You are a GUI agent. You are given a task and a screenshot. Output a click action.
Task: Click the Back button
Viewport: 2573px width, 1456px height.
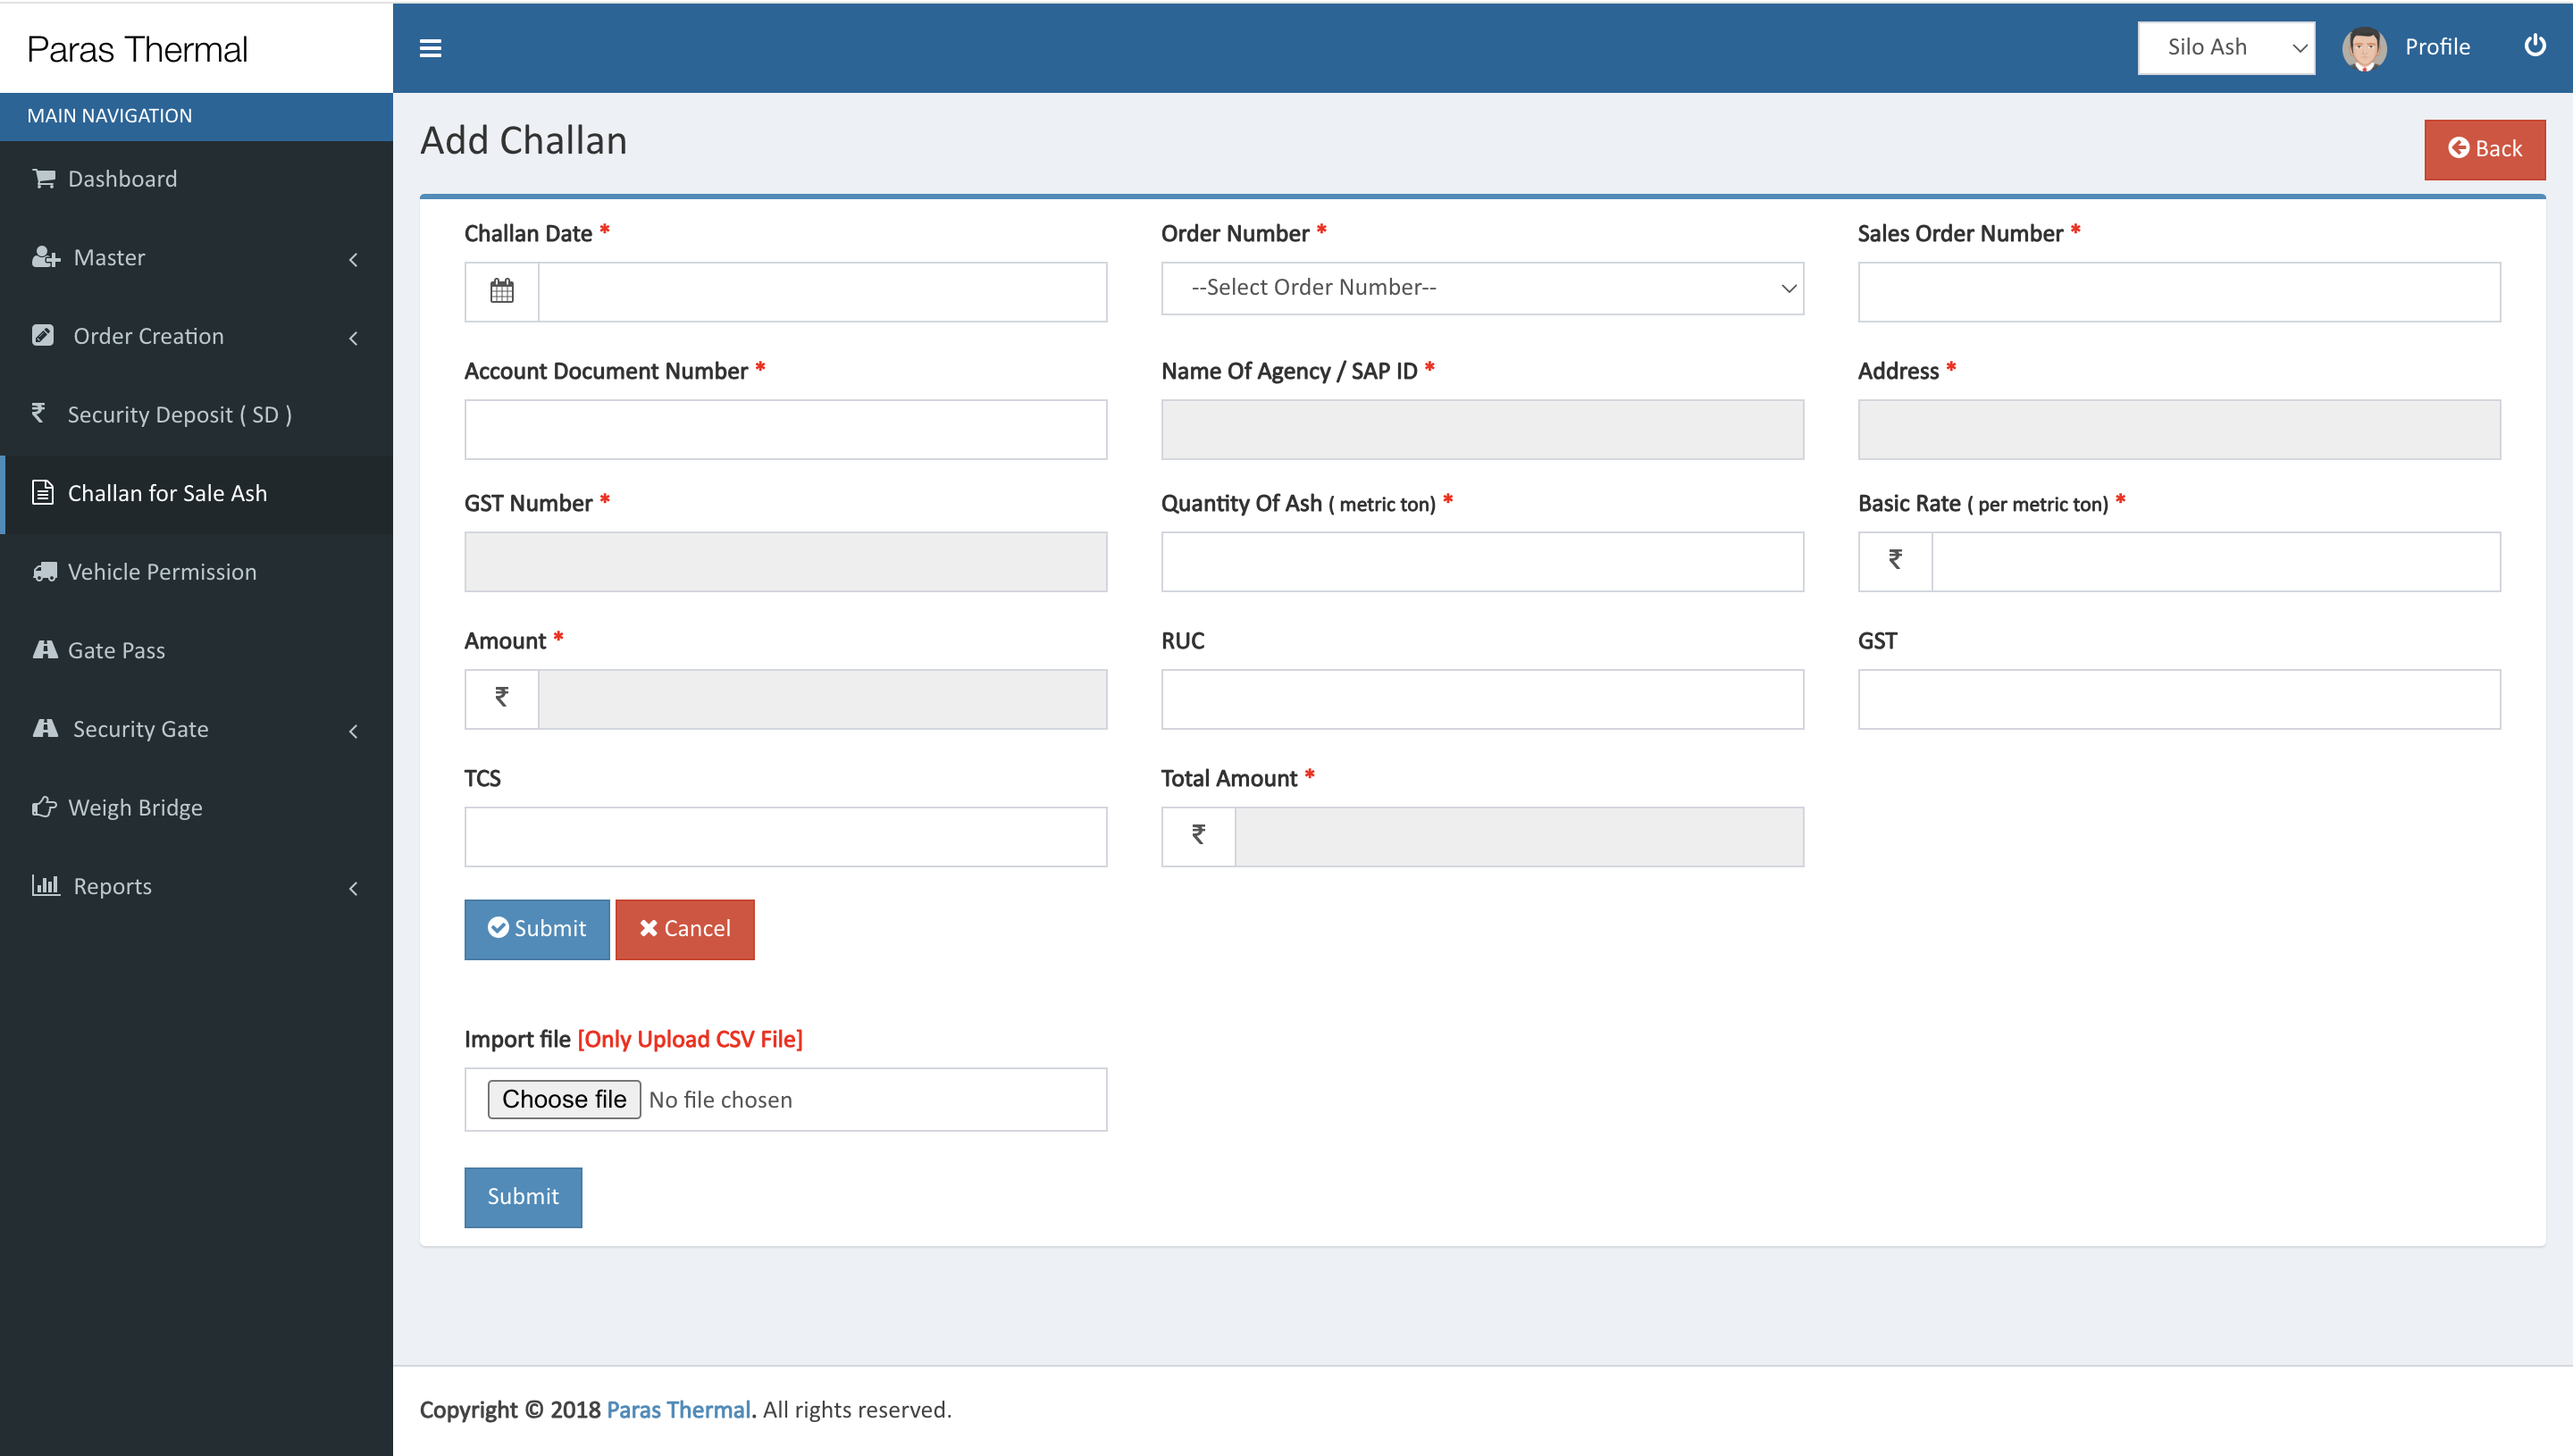[2485, 148]
